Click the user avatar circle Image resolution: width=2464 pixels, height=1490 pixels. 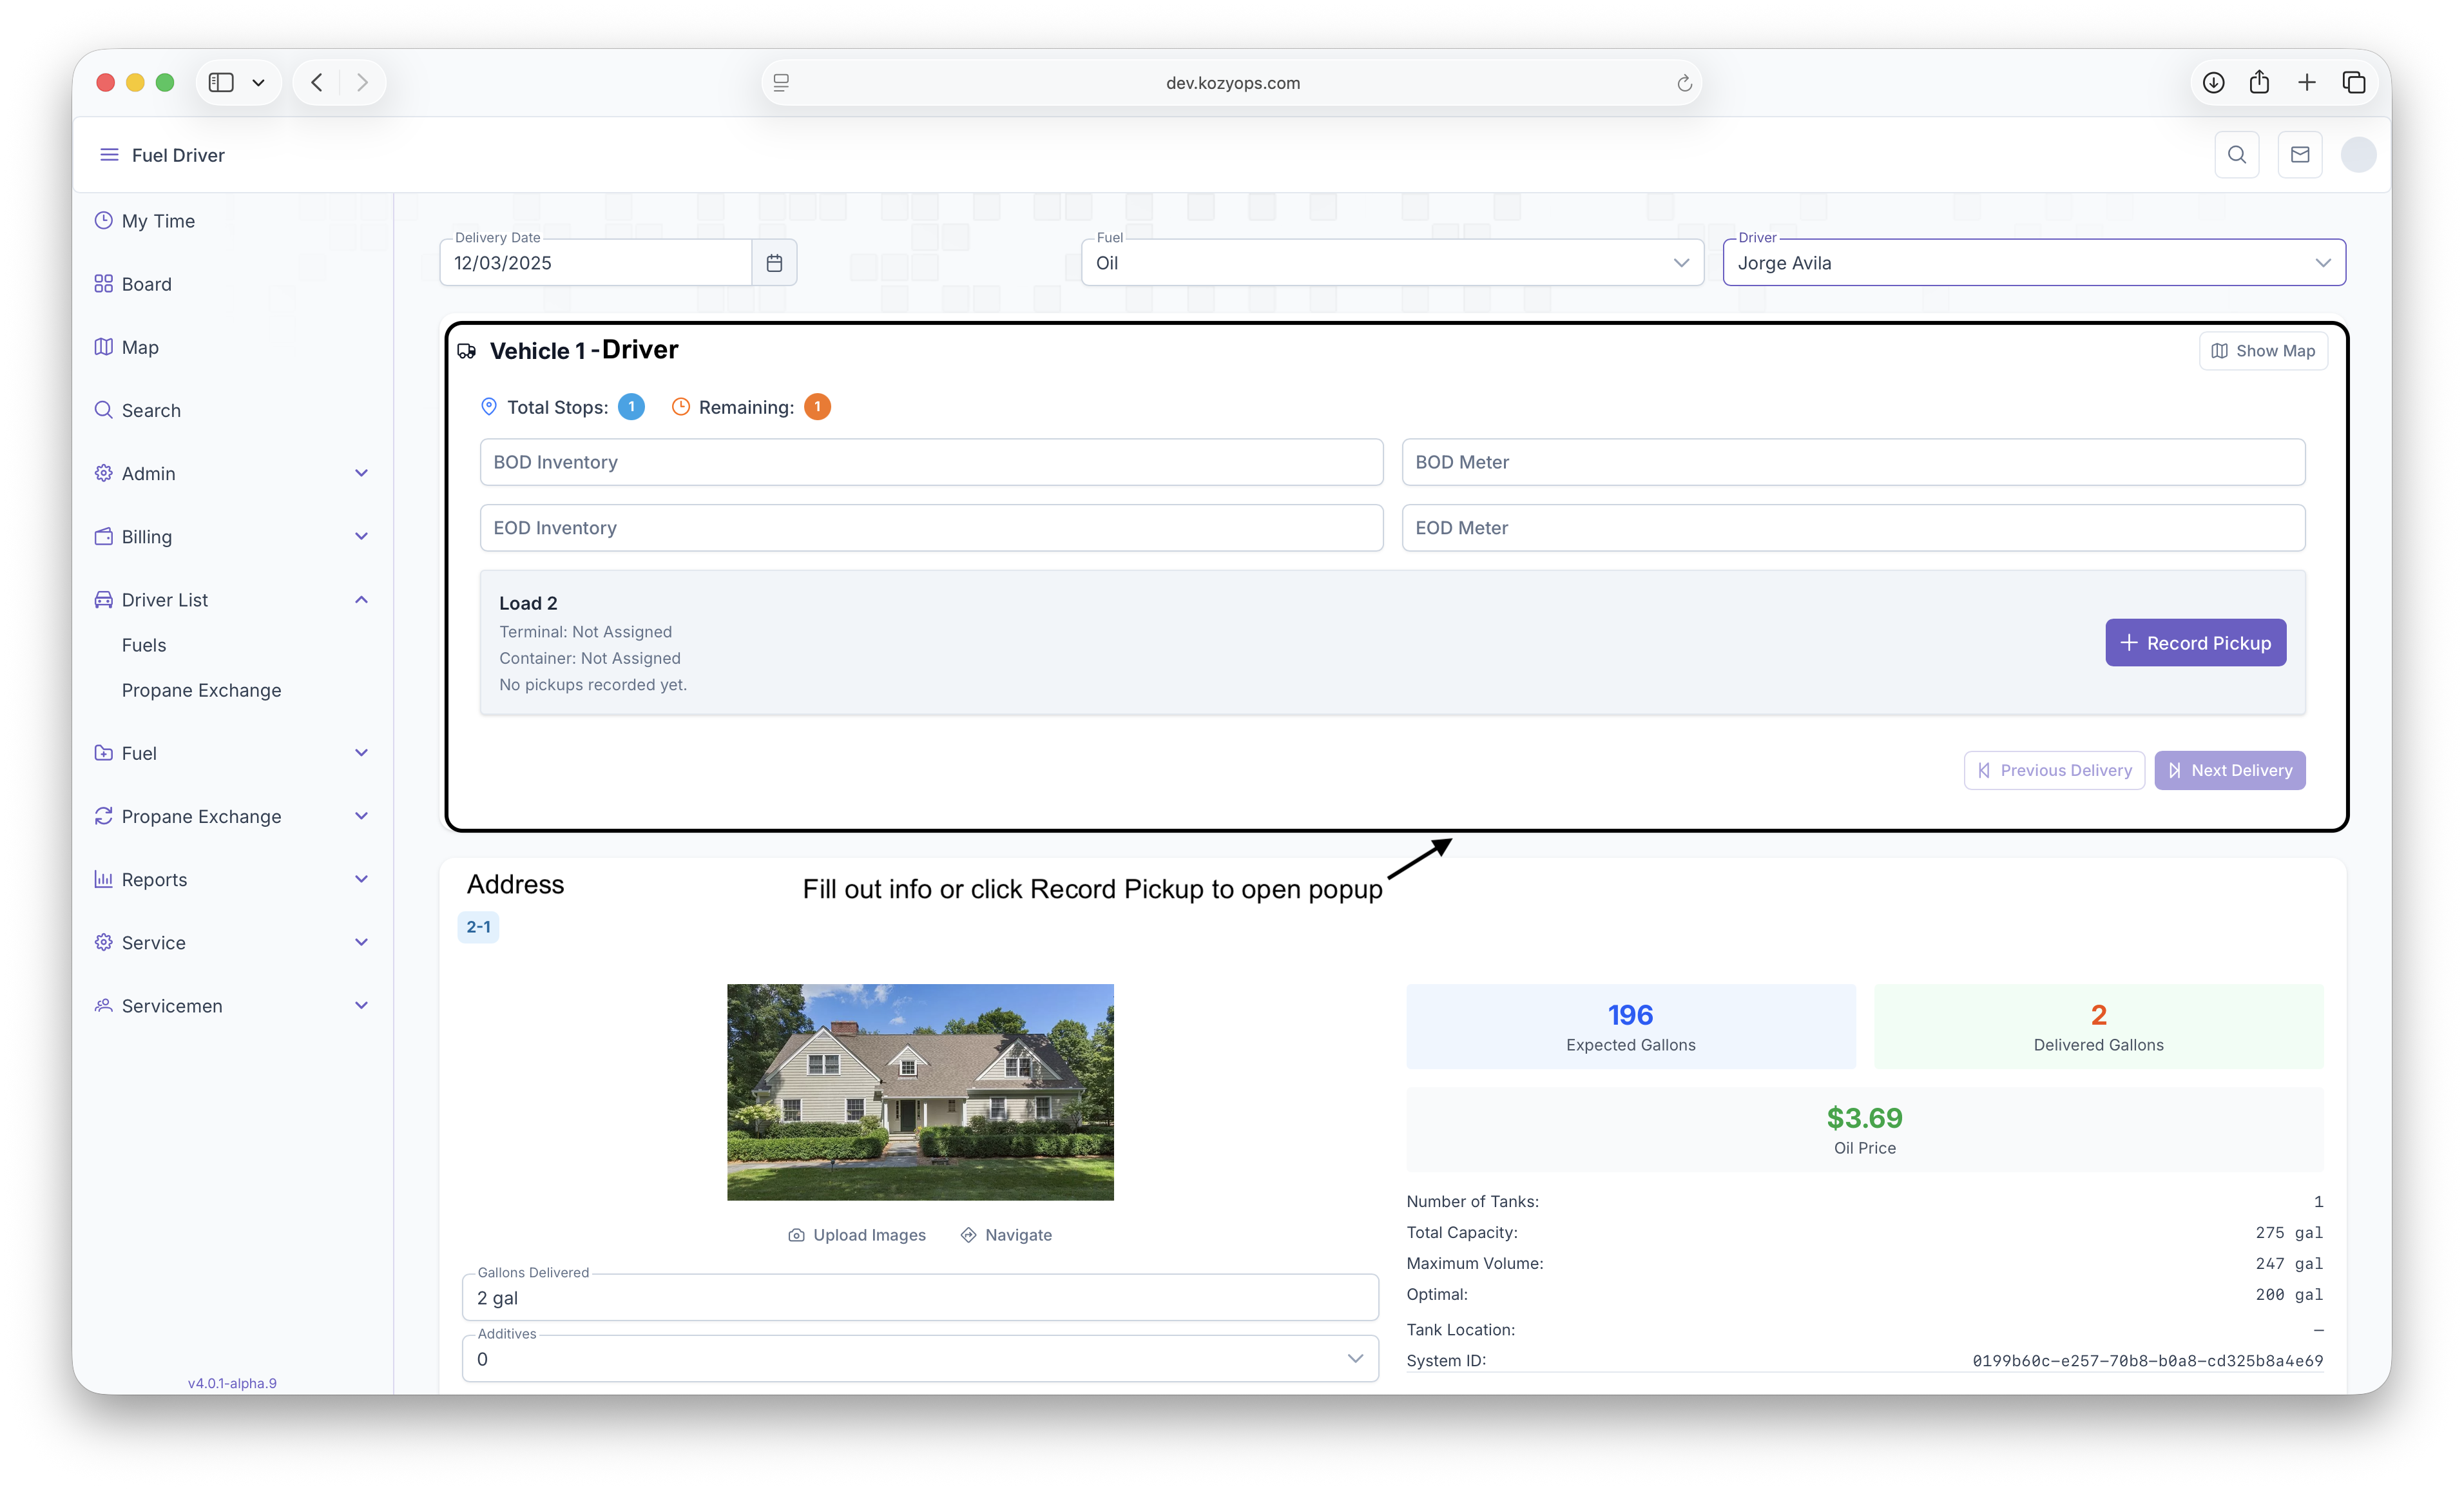coord(2358,155)
